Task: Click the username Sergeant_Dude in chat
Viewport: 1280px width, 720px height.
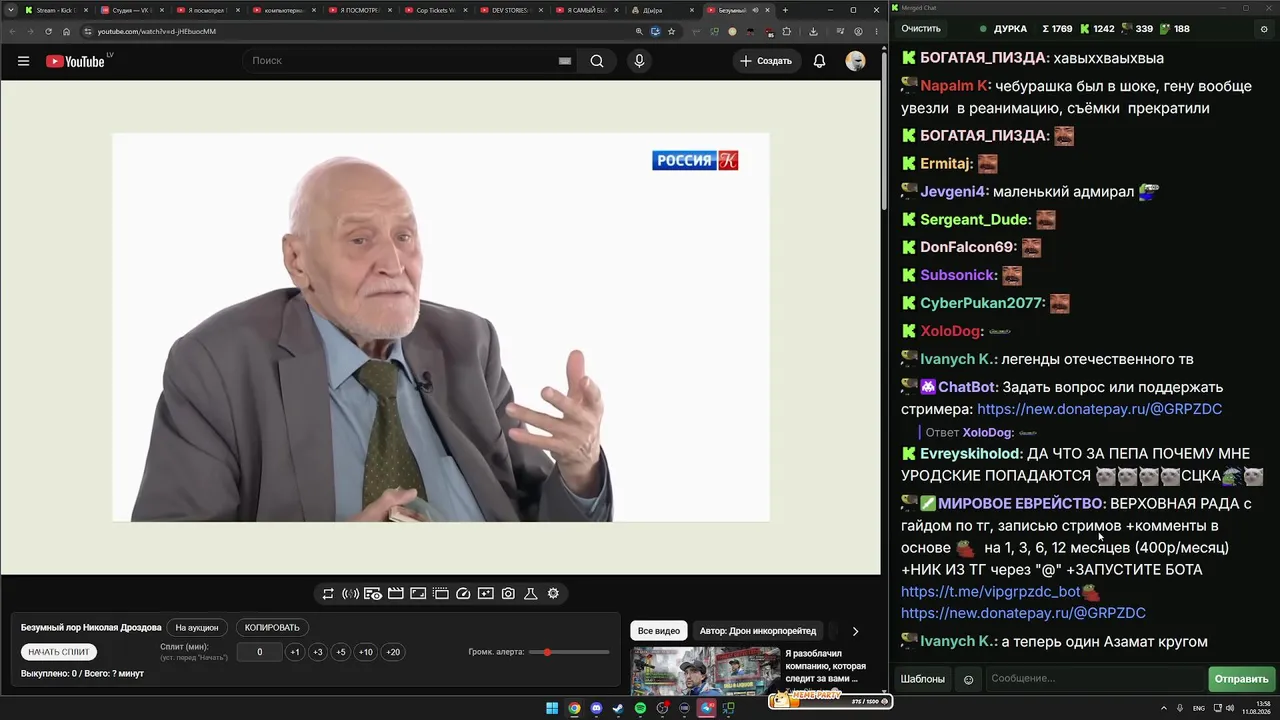Action: point(975,220)
